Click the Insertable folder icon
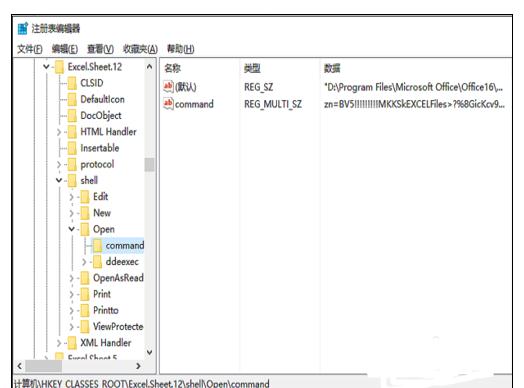This screenshot has width=524, height=388. [72, 148]
